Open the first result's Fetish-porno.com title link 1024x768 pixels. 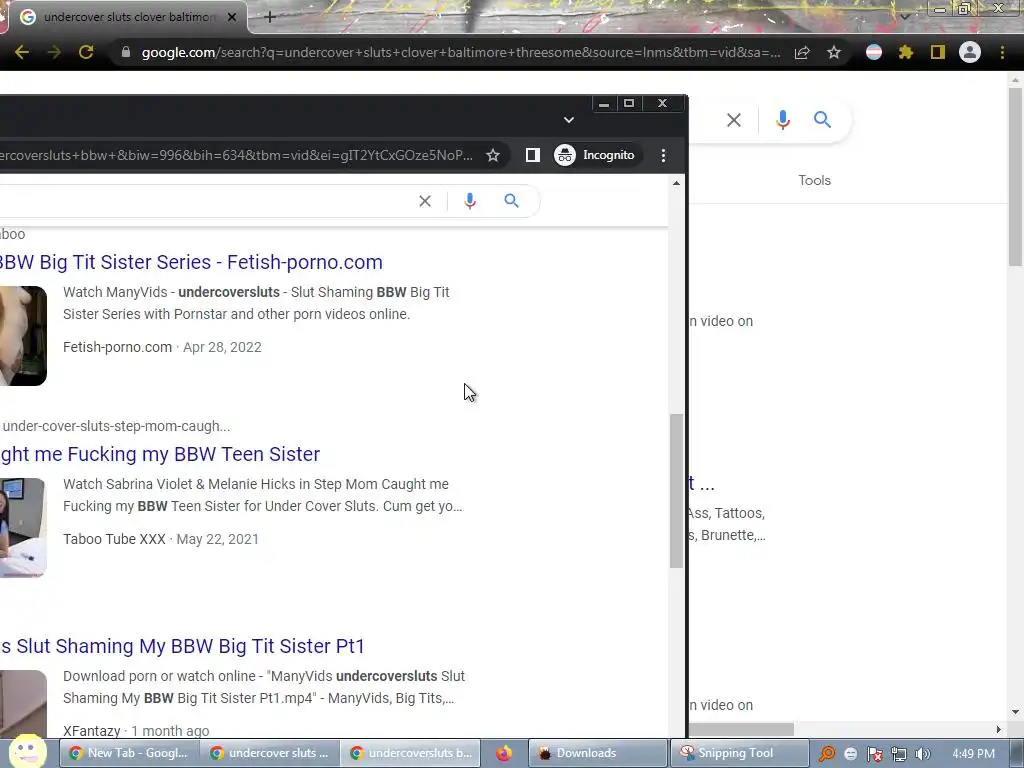pyautogui.click(x=191, y=262)
